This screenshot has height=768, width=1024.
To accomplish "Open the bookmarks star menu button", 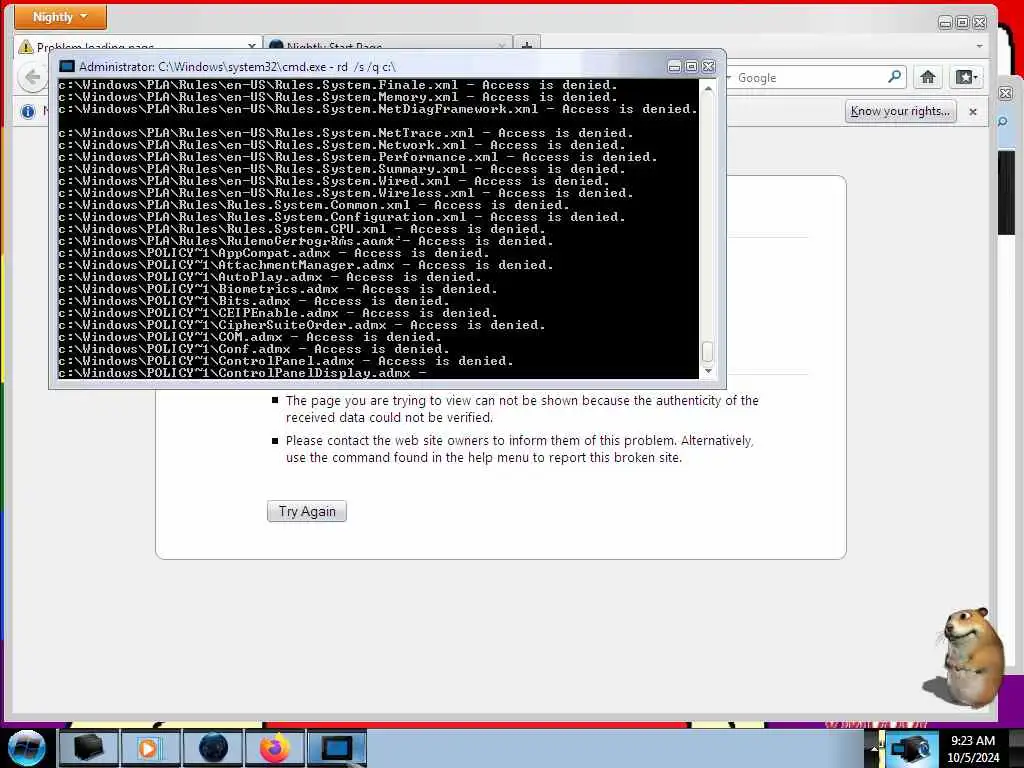I will pyautogui.click(x=966, y=77).
